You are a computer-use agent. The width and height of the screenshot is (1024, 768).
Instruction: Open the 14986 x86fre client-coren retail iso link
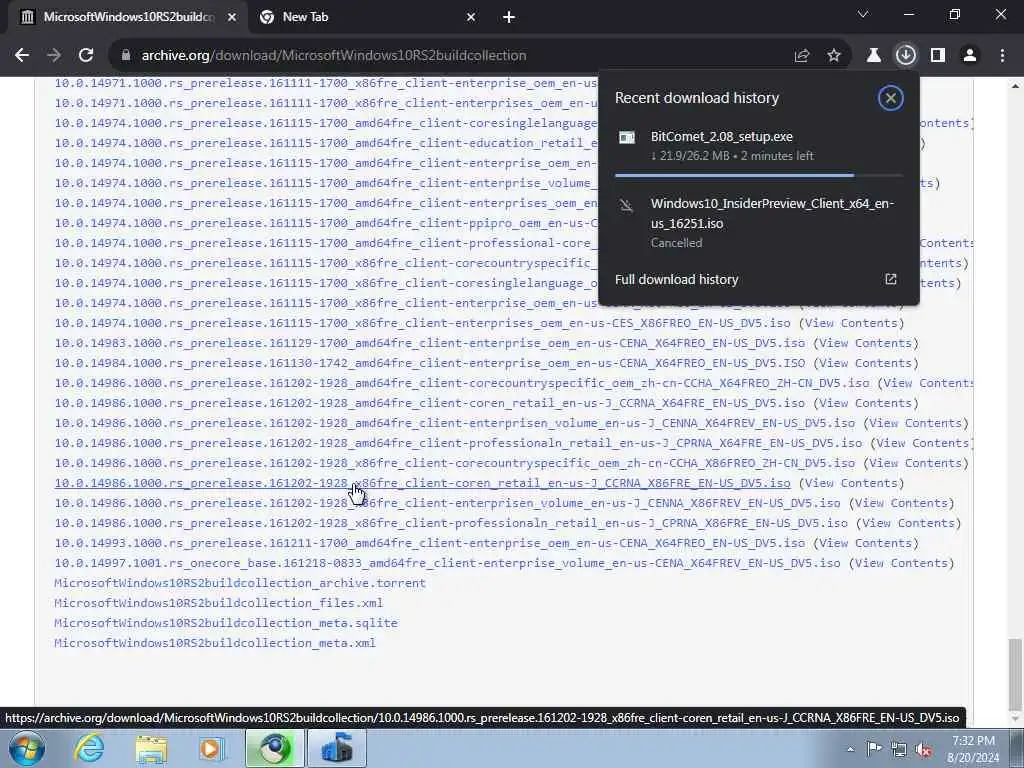[x=422, y=483]
